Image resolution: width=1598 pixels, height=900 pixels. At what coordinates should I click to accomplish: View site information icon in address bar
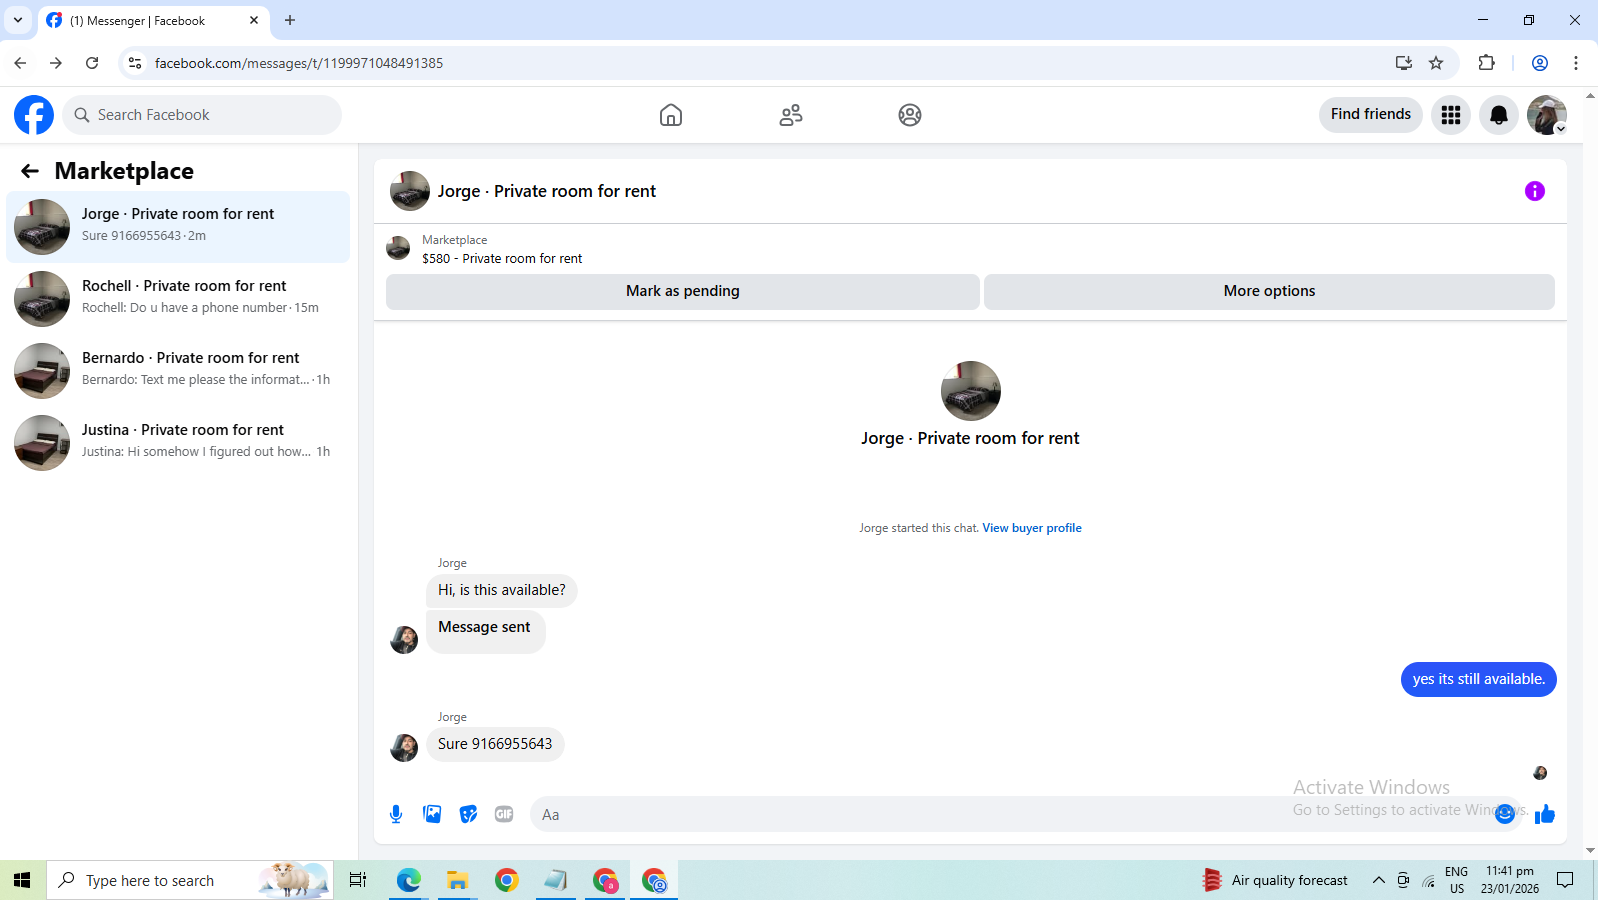pos(135,63)
